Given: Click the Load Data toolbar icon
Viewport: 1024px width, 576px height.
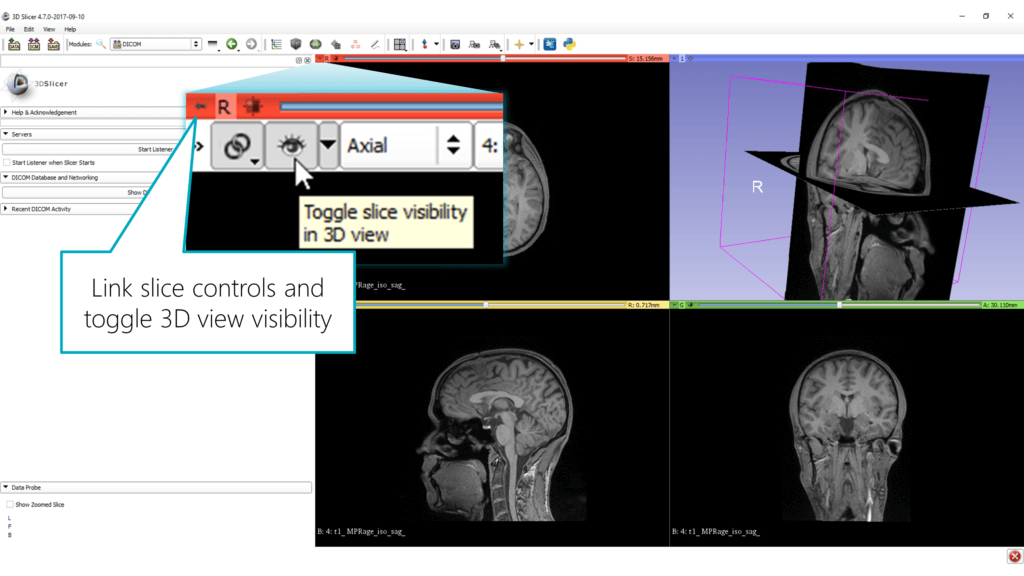Looking at the screenshot, I should click(14, 44).
